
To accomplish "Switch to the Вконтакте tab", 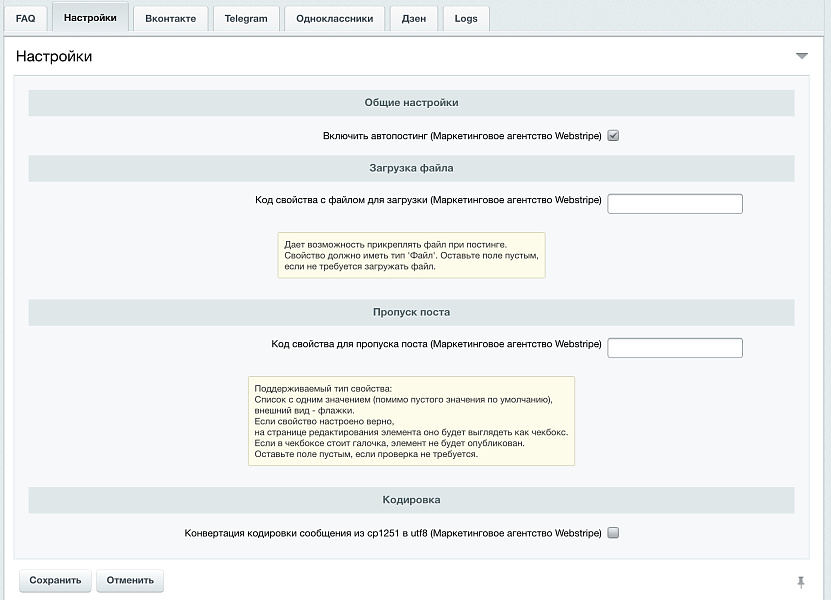I will point(170,17).
